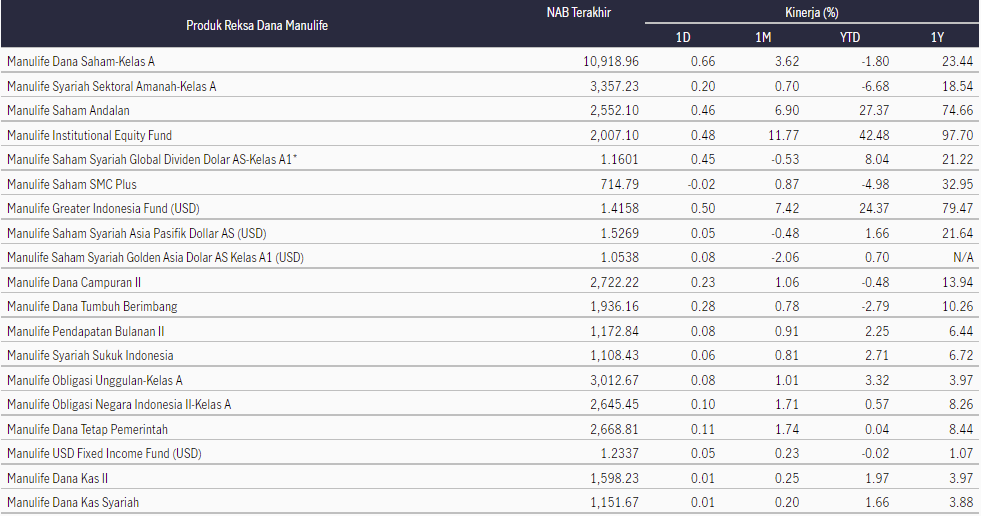Viewport: 981px width, 516px height.
Task: Click the 'NAB Terakhir' column header
Action: click(x=579, y=13)
